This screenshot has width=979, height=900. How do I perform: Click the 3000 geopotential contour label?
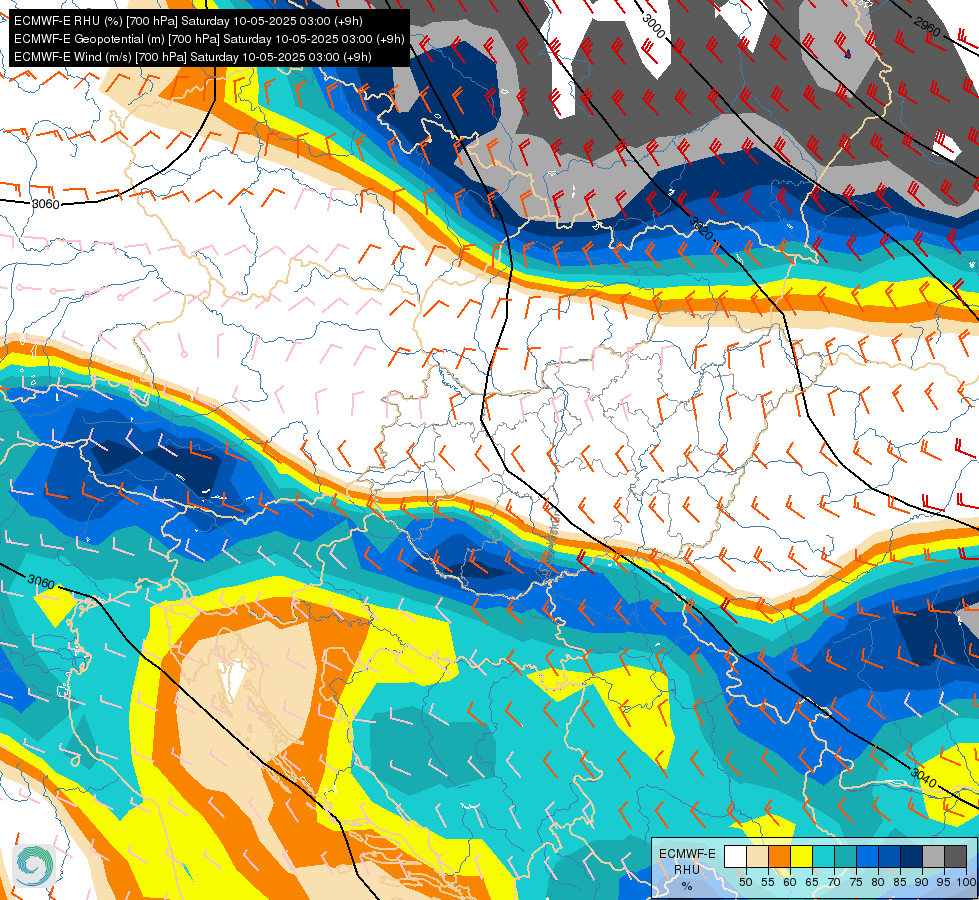click(x=654, y=26)
